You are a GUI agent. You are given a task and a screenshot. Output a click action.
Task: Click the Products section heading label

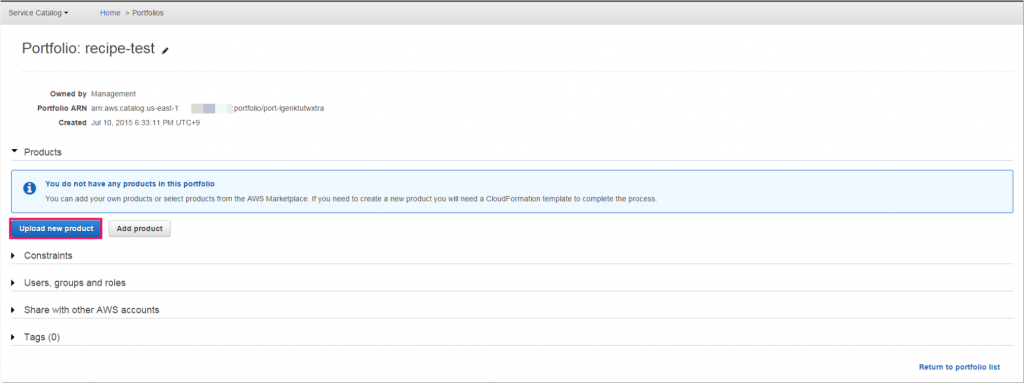coord(43,152)
